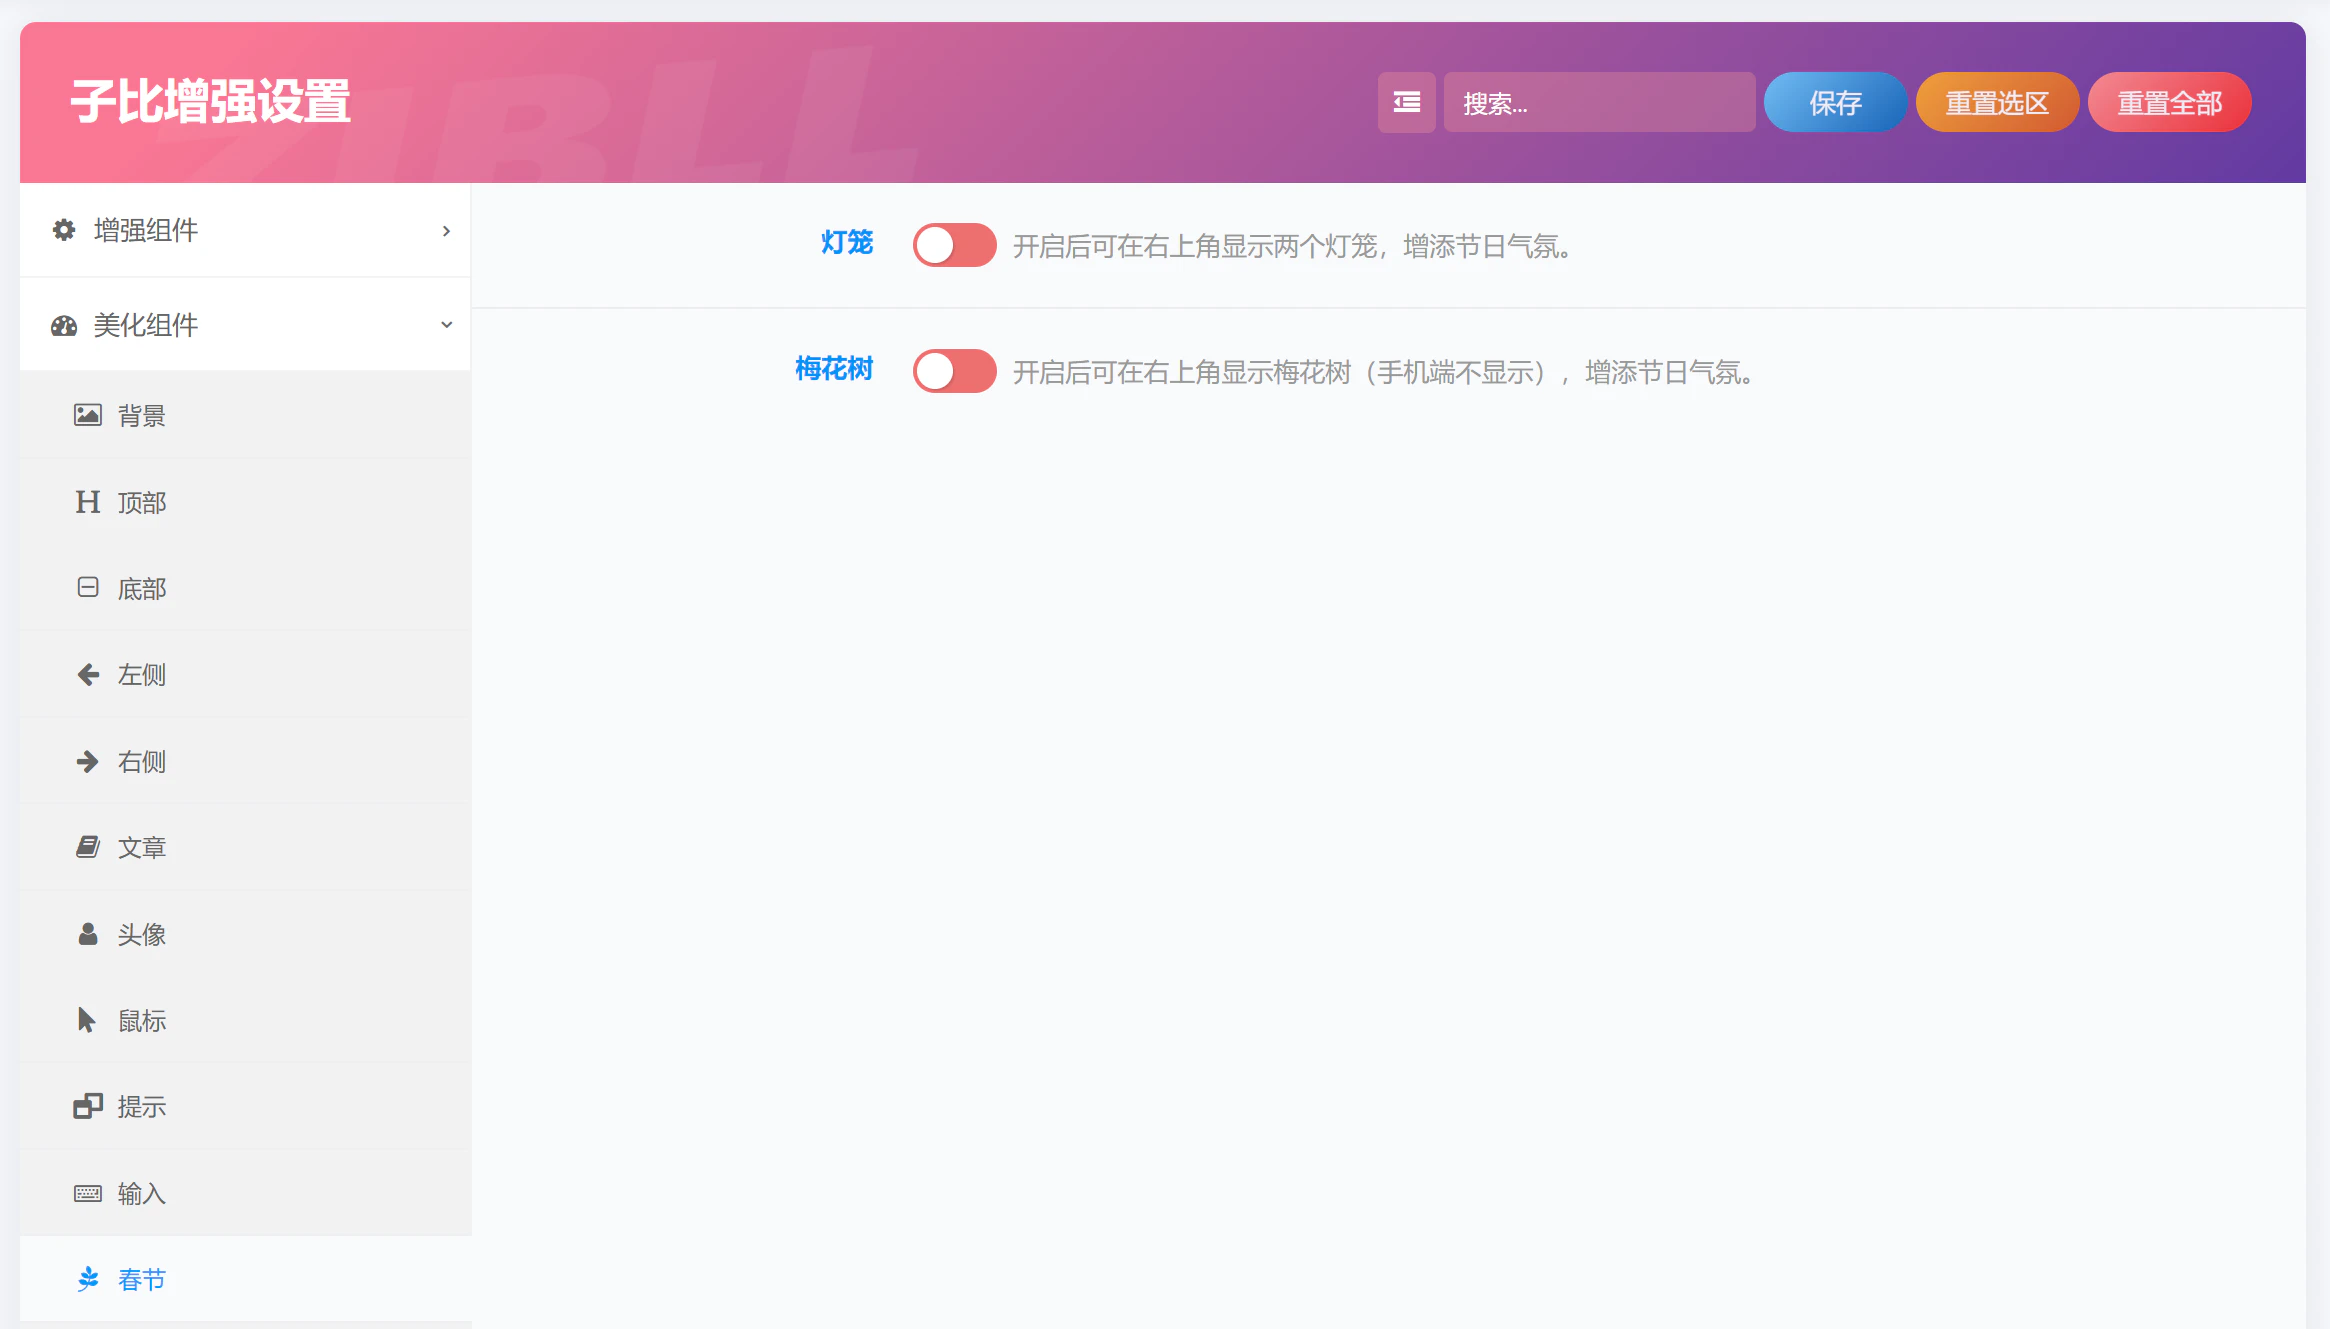This screenshot has height=1329, width=2330.
Task: Expand the 增强组件 section chevron
Action: (446, 231)
